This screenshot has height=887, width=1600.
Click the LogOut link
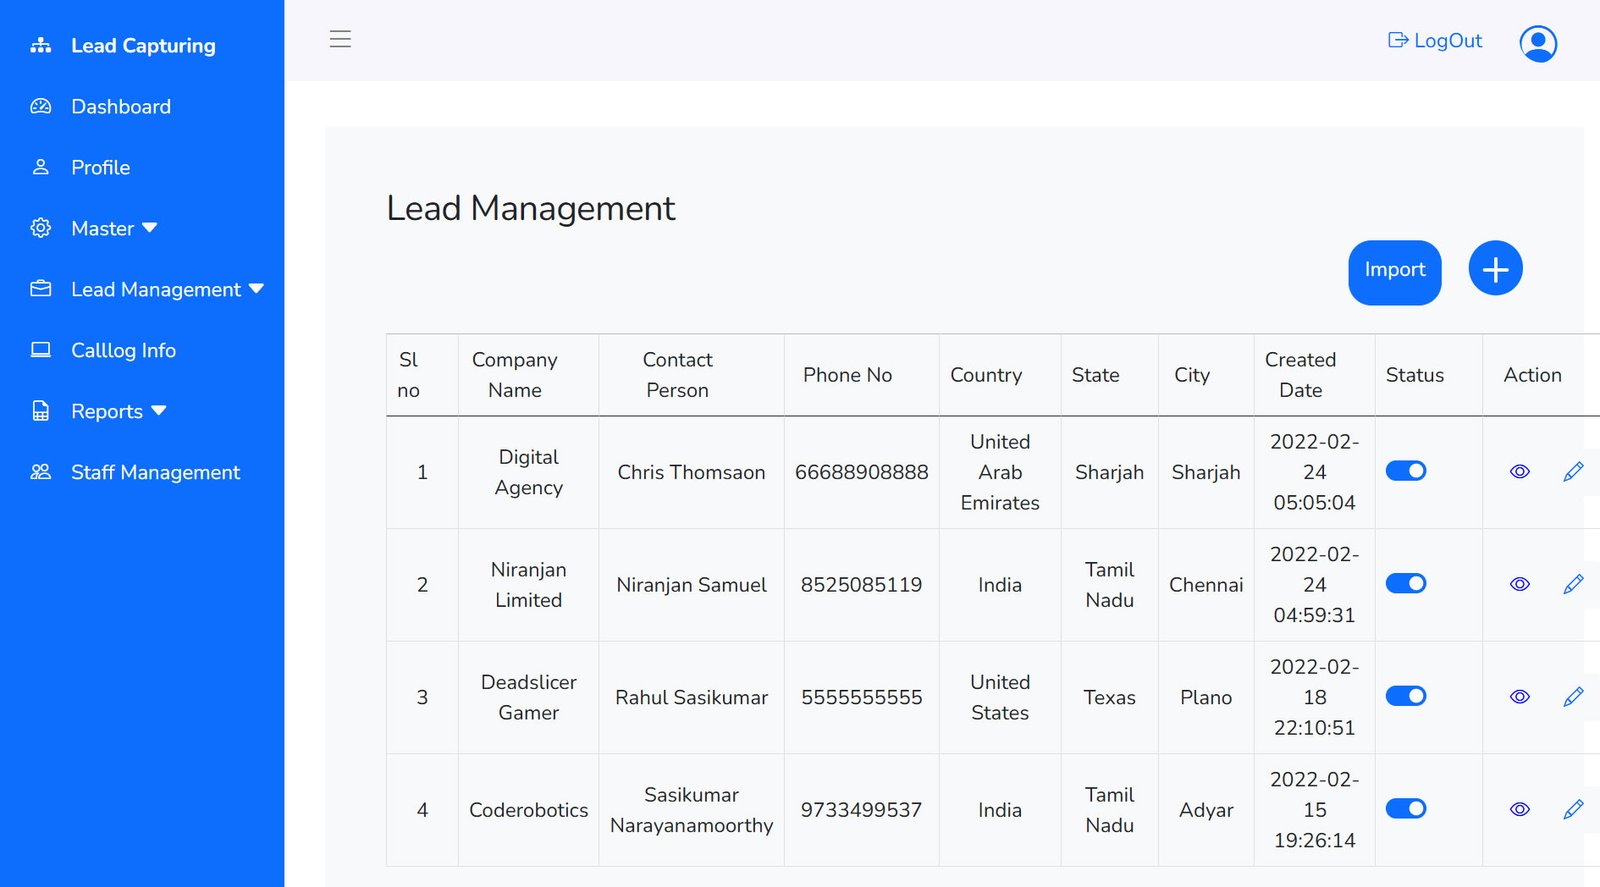click(x=1435, y=40)
